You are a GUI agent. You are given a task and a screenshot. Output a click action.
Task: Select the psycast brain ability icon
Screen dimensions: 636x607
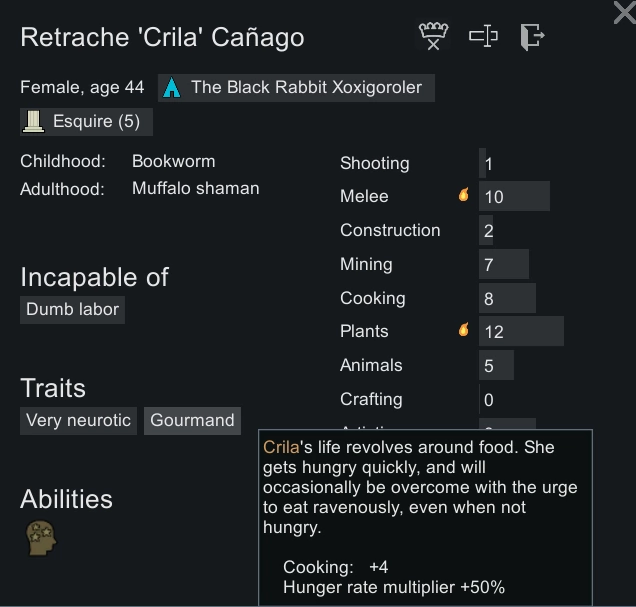pyautogui.click(x=41, y=538)
